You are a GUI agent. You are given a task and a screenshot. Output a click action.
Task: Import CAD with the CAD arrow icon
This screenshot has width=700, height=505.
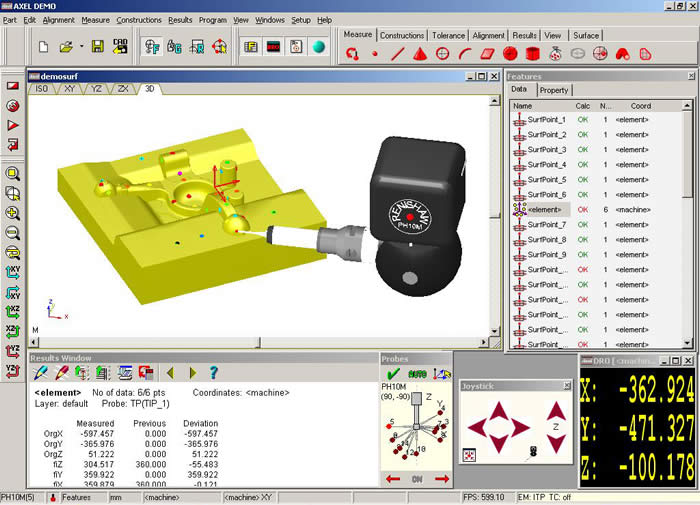pos(120,46)
